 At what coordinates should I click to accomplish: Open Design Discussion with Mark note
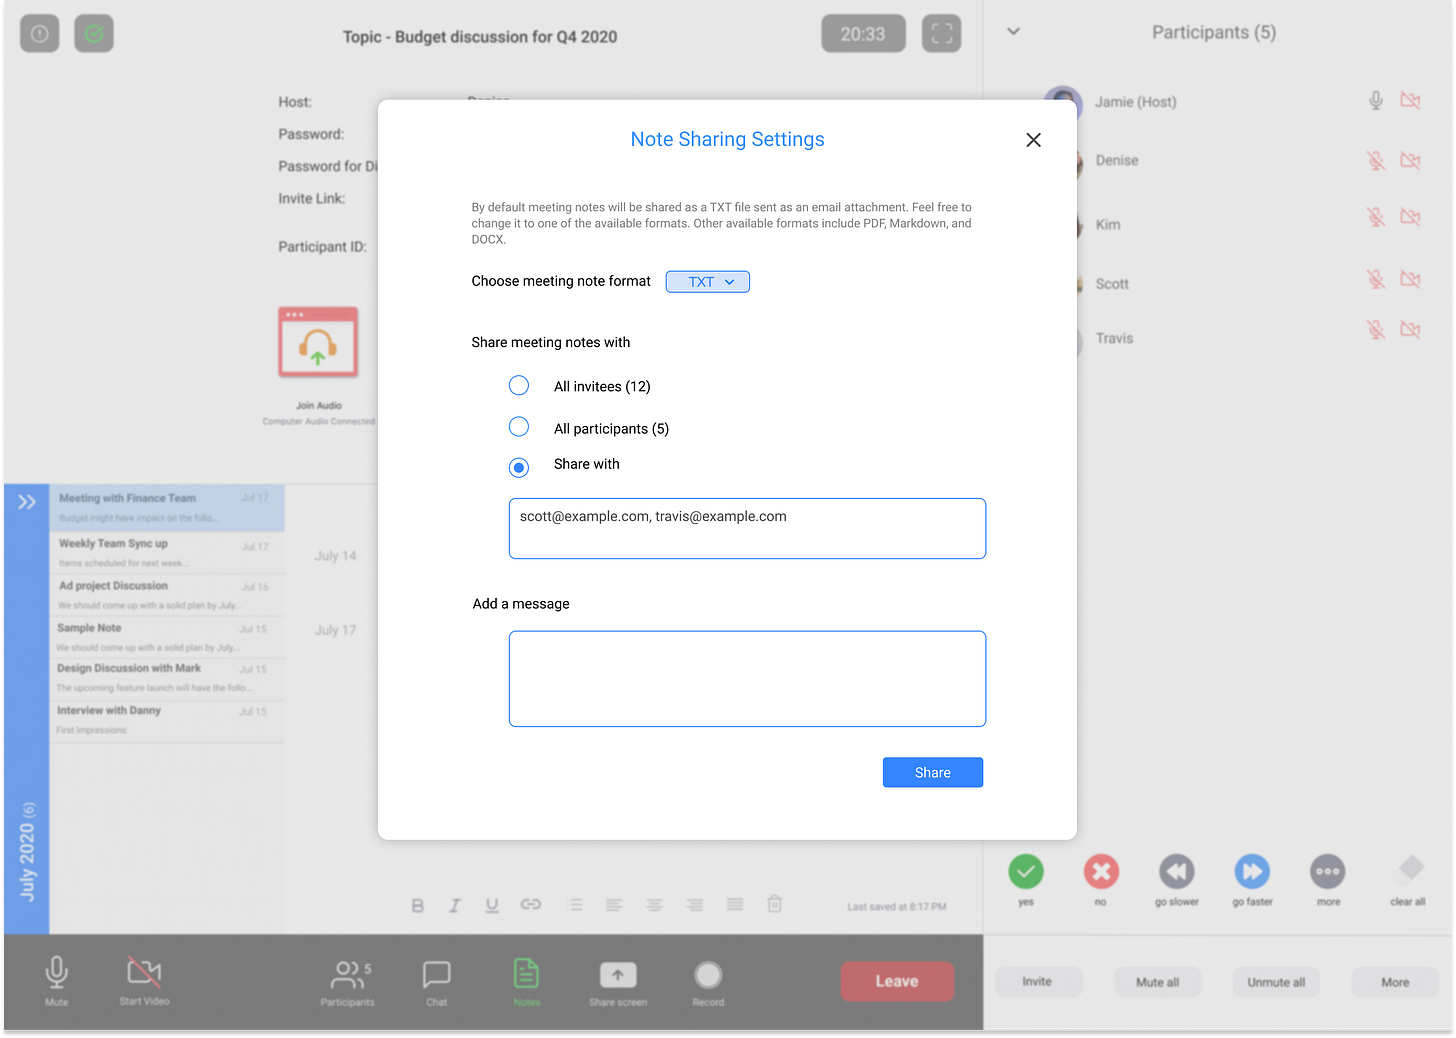[x=167, y=677]
